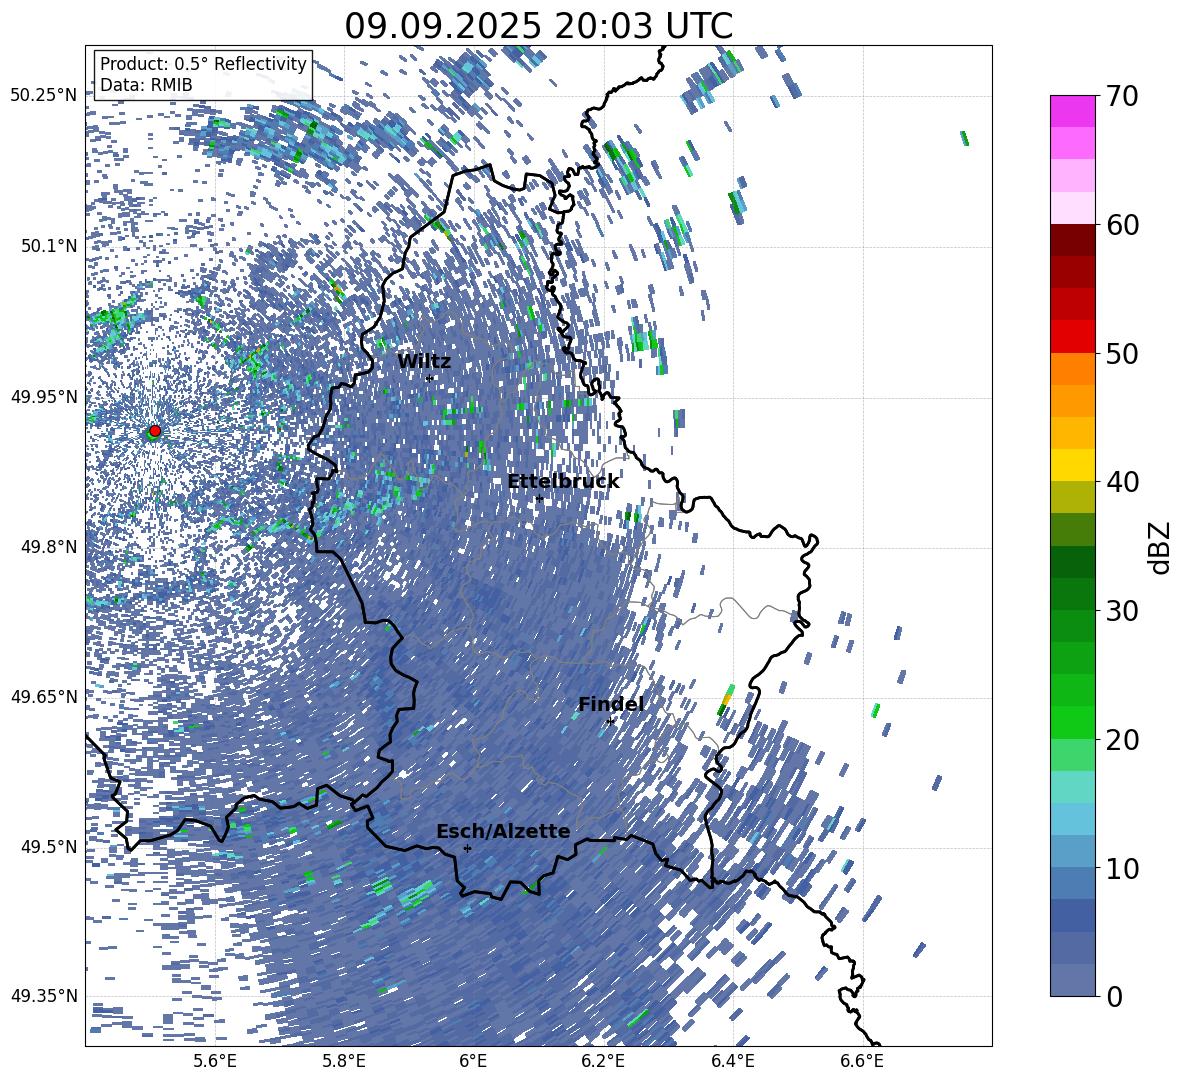
Task: Click the 20 label on the colorbar
Action: (1122, 739)
